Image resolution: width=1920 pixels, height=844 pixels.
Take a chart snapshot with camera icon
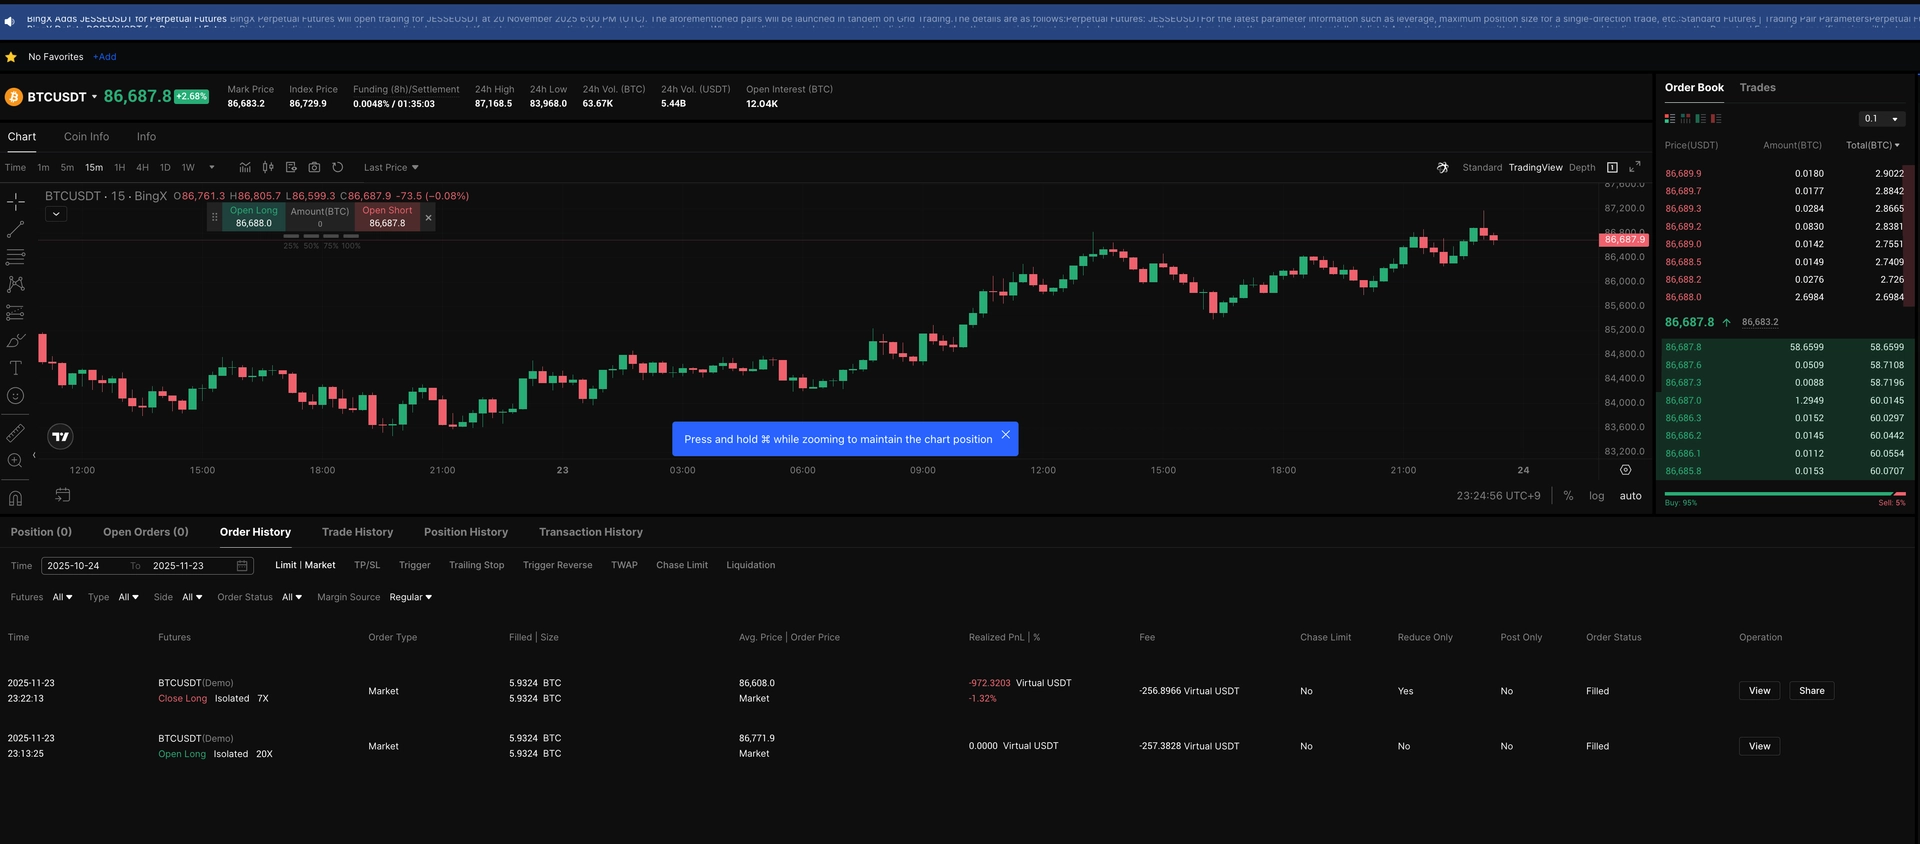[x=314, y=168]
